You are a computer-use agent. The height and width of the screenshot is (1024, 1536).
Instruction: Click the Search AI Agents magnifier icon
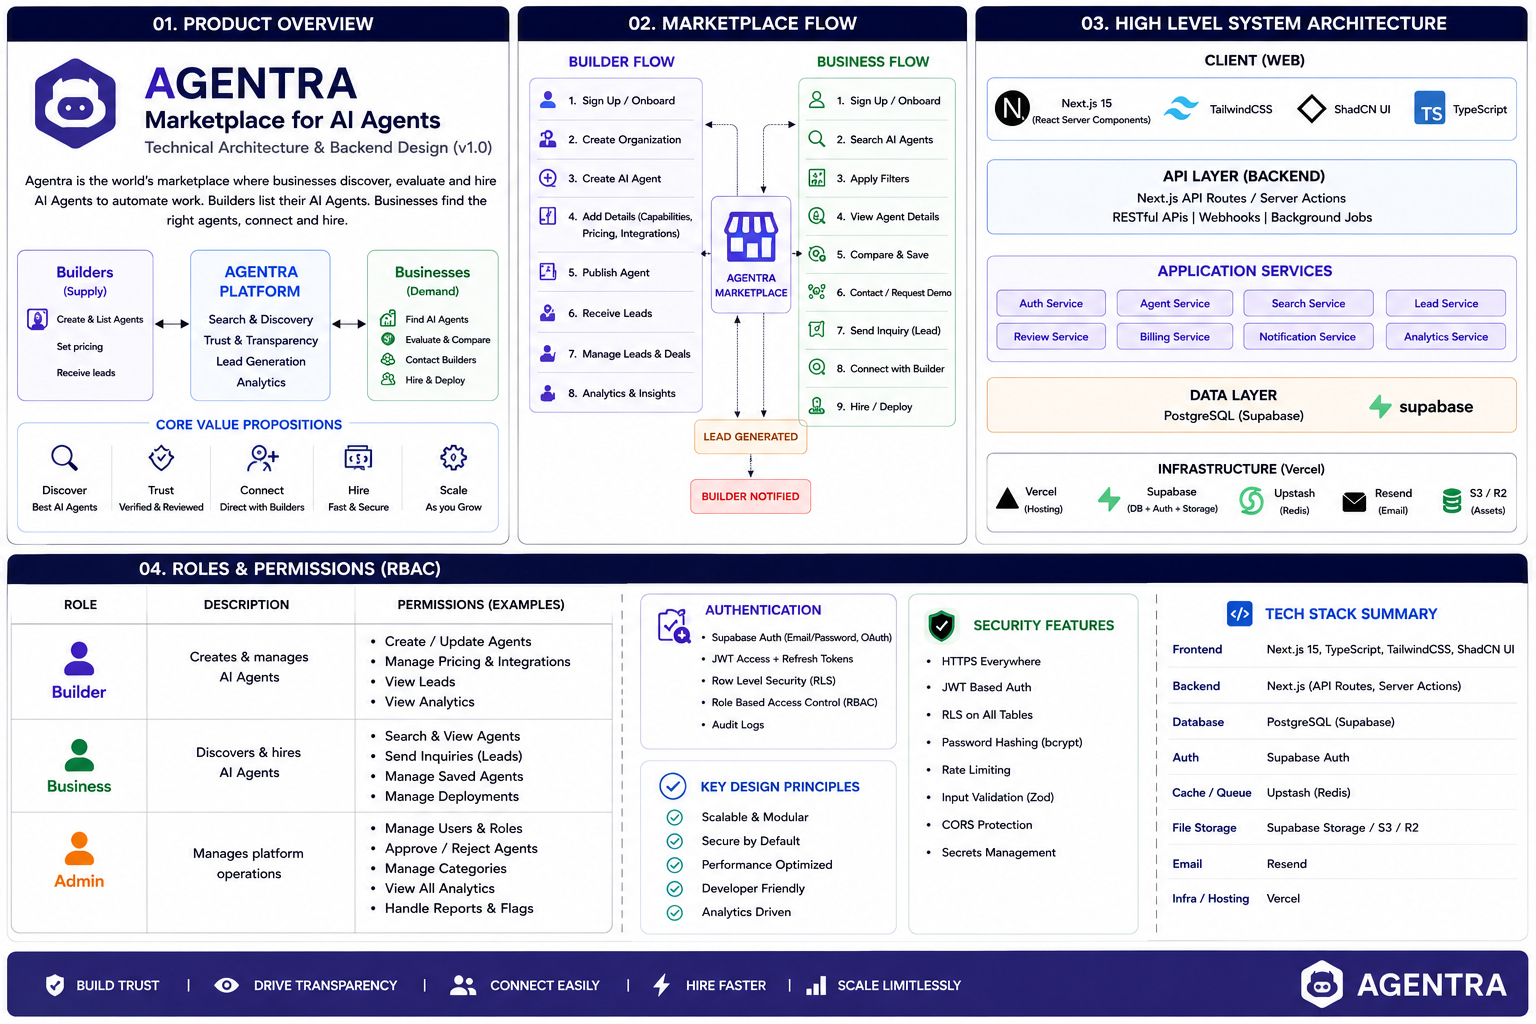tap(817, 139)
